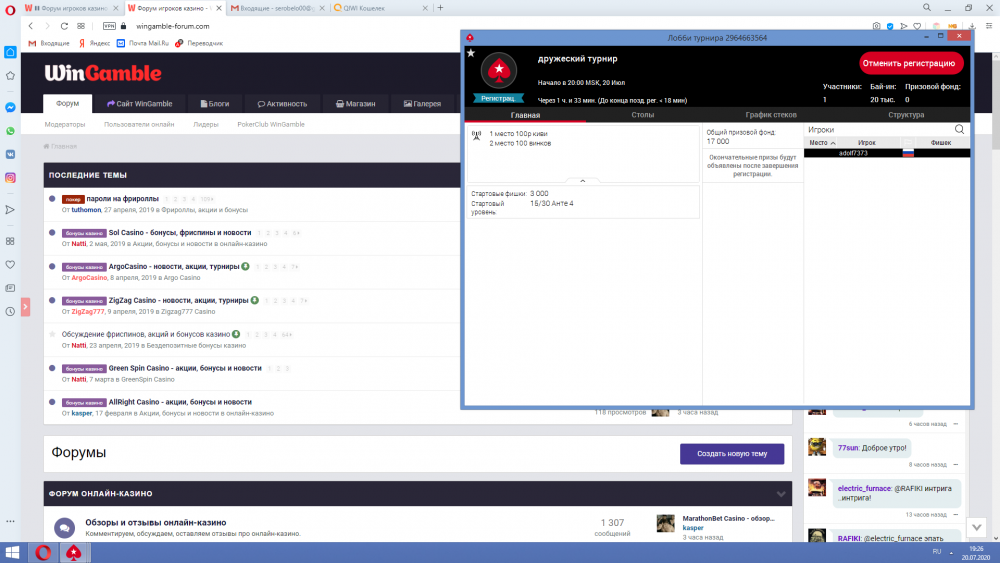Click the Игроки search input field
This screenshot has height=563, width=1000.
tap(878, 129)
